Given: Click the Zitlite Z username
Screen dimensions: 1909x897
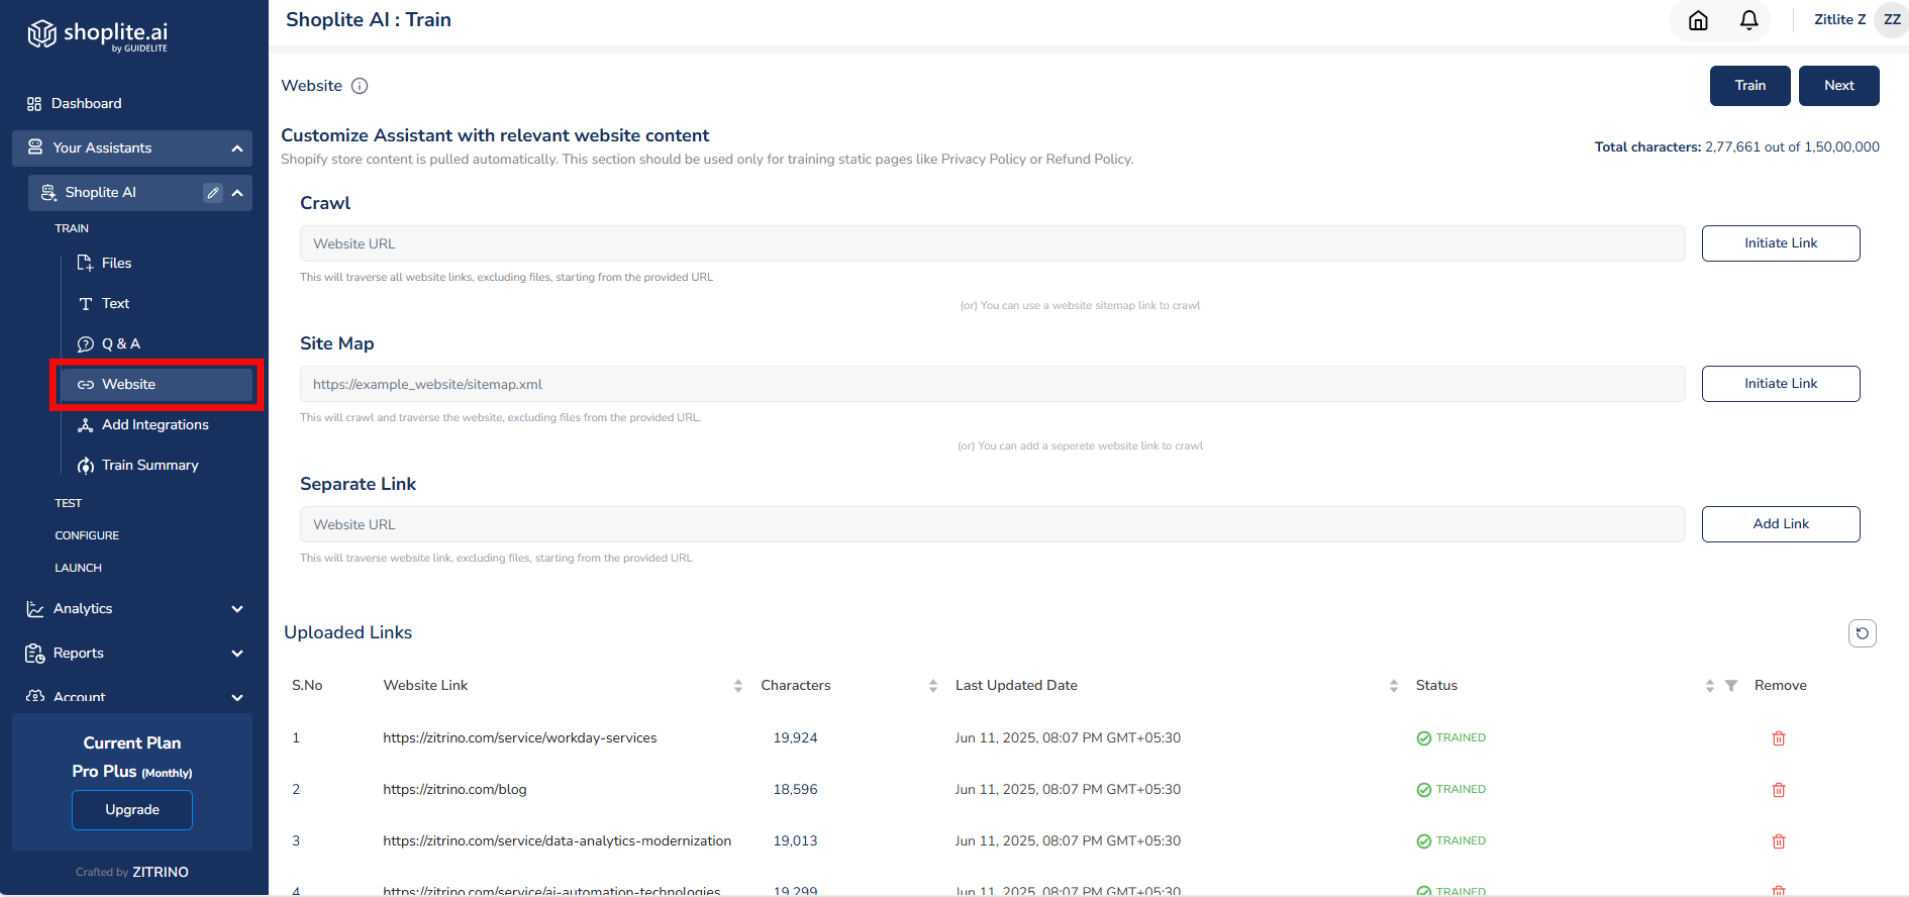Looking at the screenshot, I should click(1840, 20).
